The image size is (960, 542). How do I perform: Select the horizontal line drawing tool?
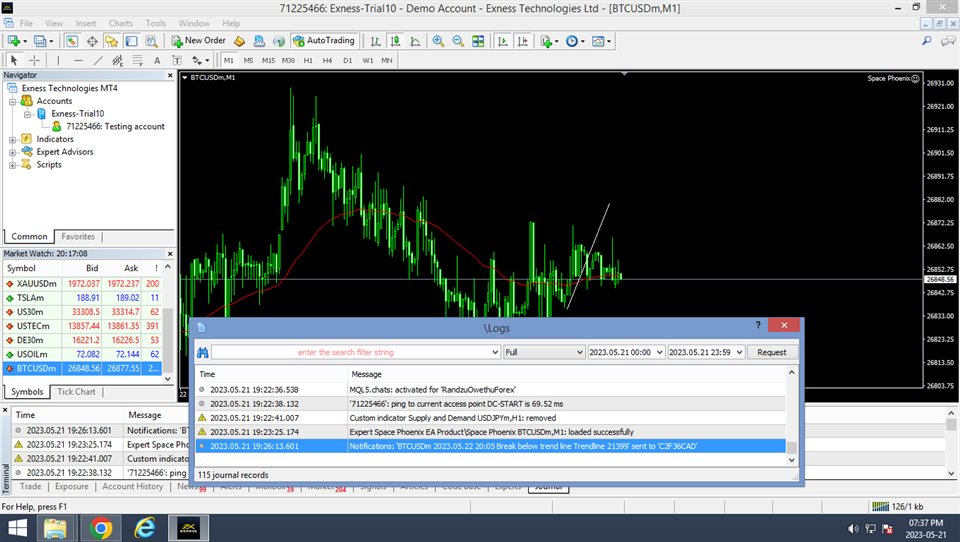(x=78, y=60)
